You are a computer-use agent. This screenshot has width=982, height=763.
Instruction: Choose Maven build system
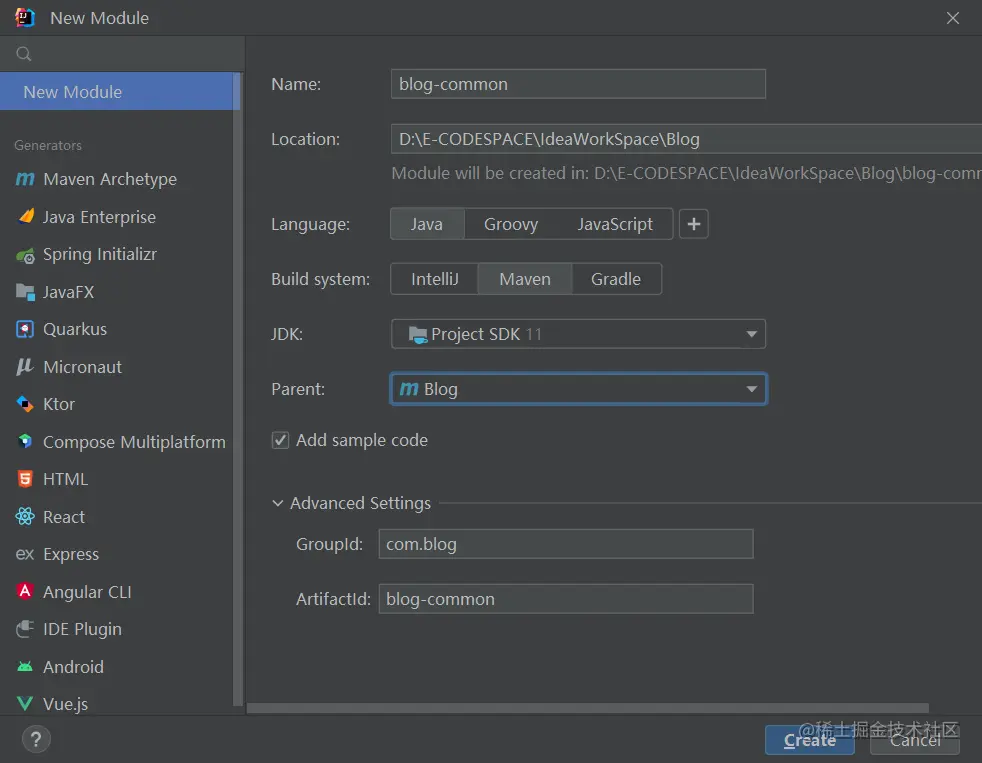[x=525, y=279]
